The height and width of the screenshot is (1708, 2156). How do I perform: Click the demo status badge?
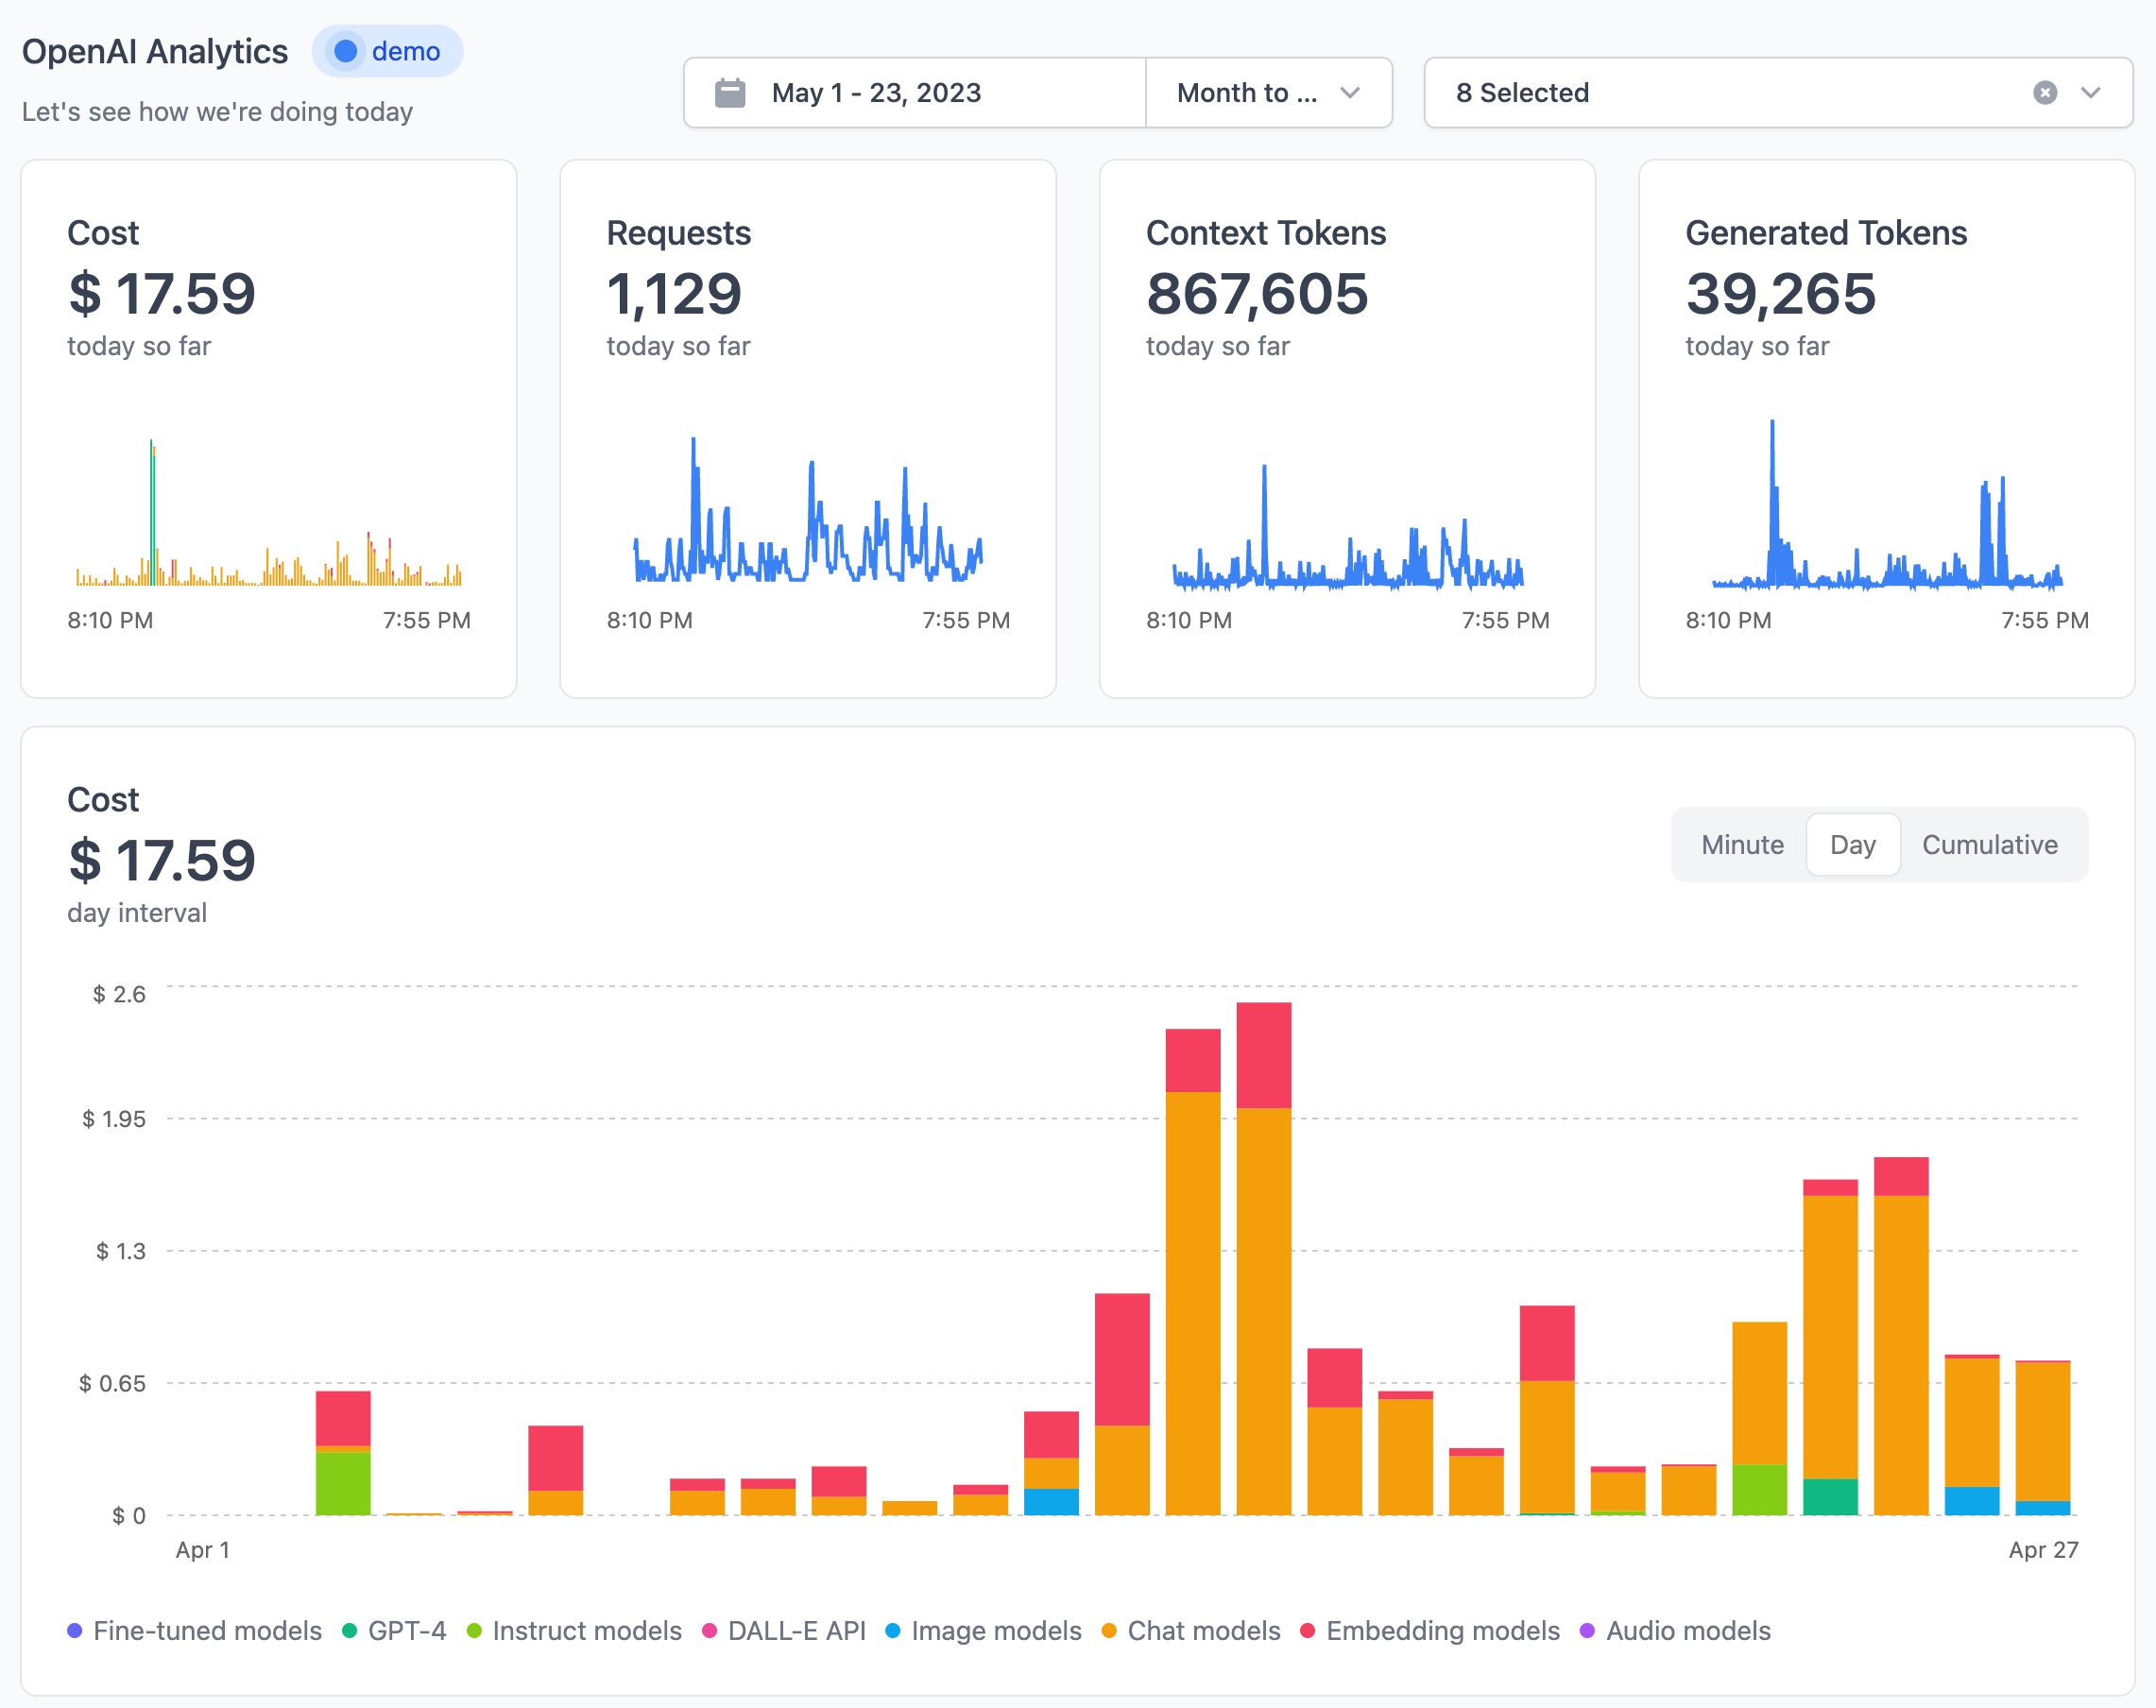[x=388, y=51]
